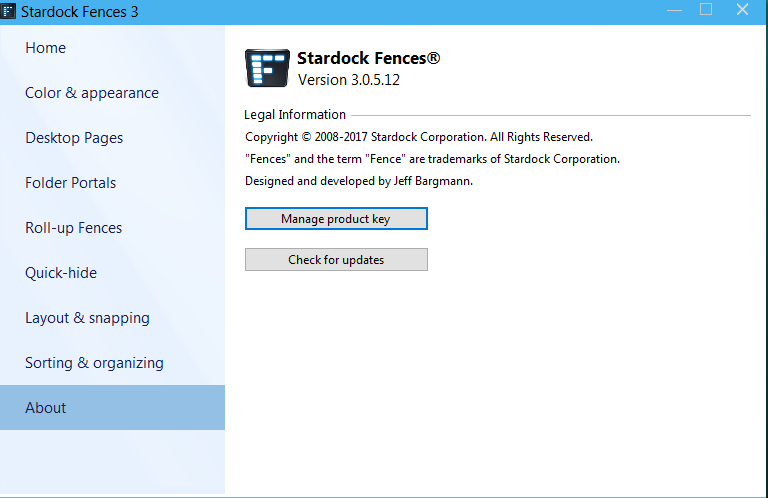The image size is (768, 498).
Task: Maximize the Stardock Fences 3 window
Action: pyautogui.click(x=705, y=9)
